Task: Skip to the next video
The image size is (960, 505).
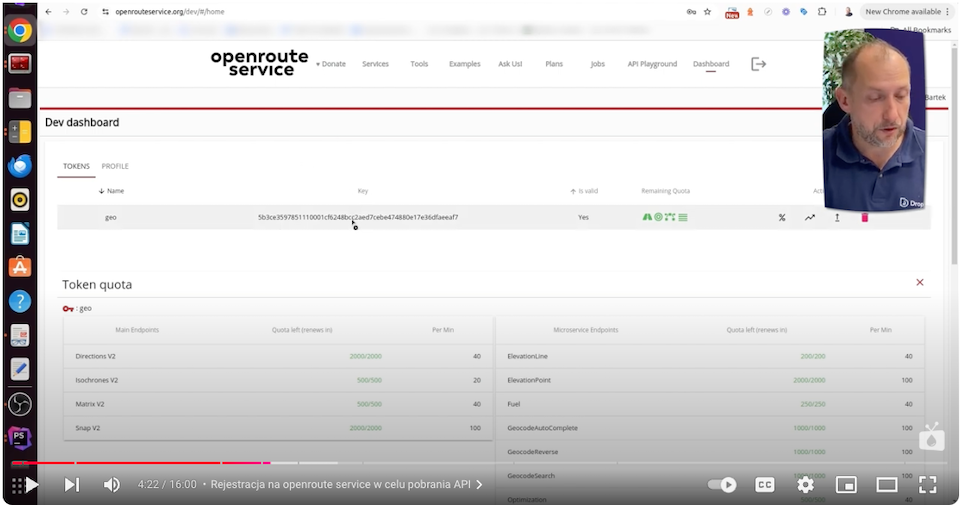Action: click(72, 485)
